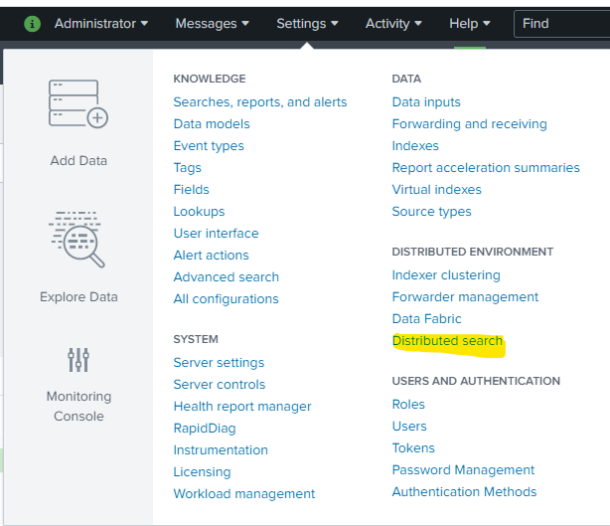Click the Explore Data label
610x526 pixels.
pos(79,297)
